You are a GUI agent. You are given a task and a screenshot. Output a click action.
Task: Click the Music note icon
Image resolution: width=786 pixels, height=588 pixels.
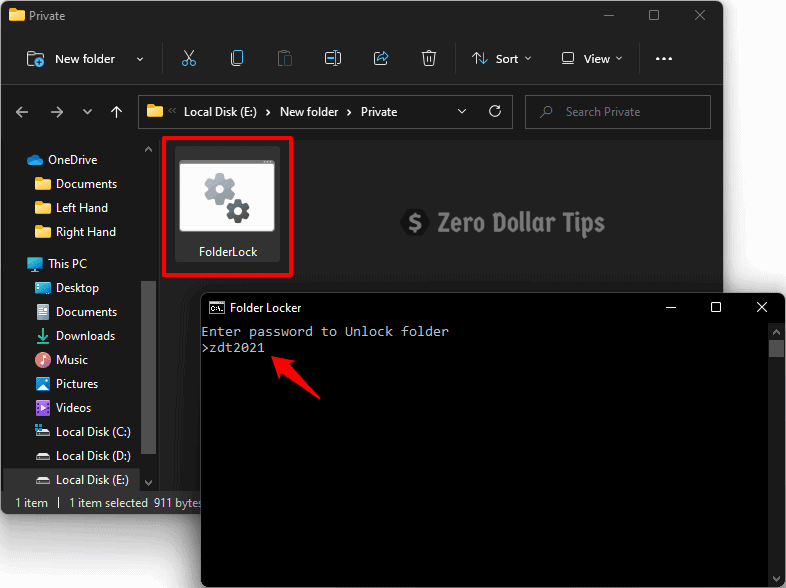pyautogui.click(x=43, y=359)
